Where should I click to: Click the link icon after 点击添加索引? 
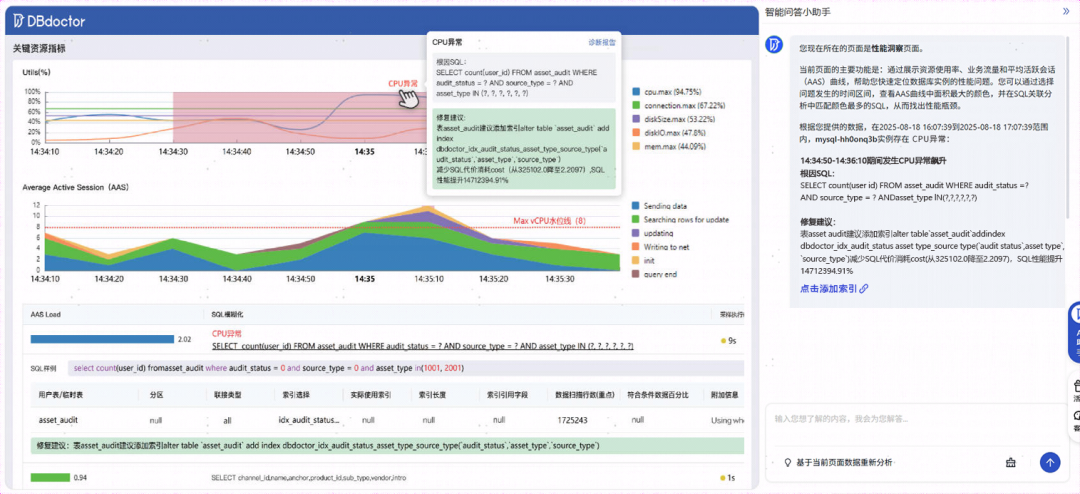(x=864, y=289)
